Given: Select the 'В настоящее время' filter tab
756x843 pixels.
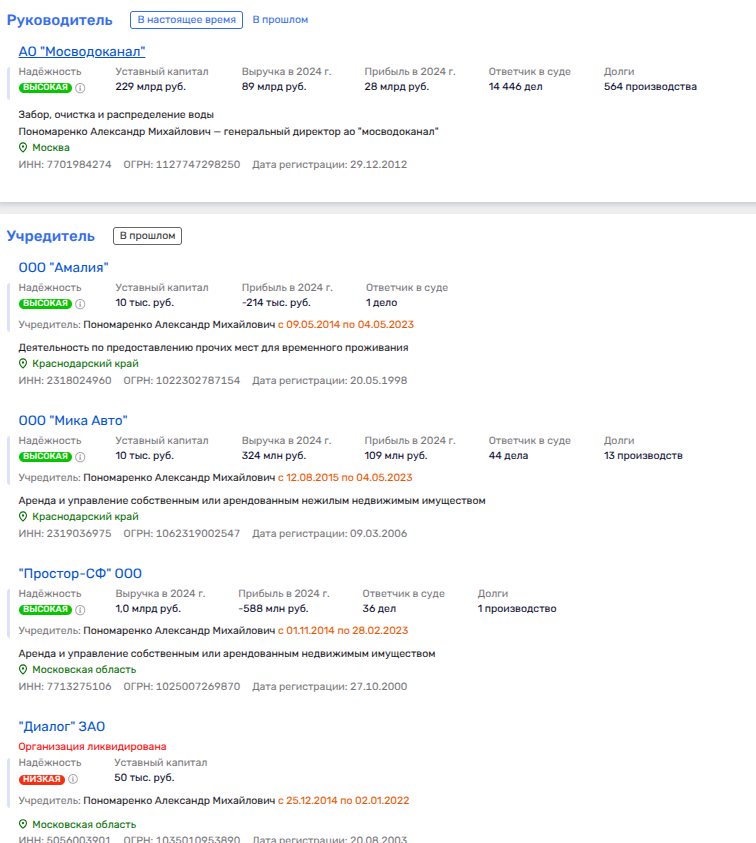Looking at the screenshot, I should pos(186,20).
